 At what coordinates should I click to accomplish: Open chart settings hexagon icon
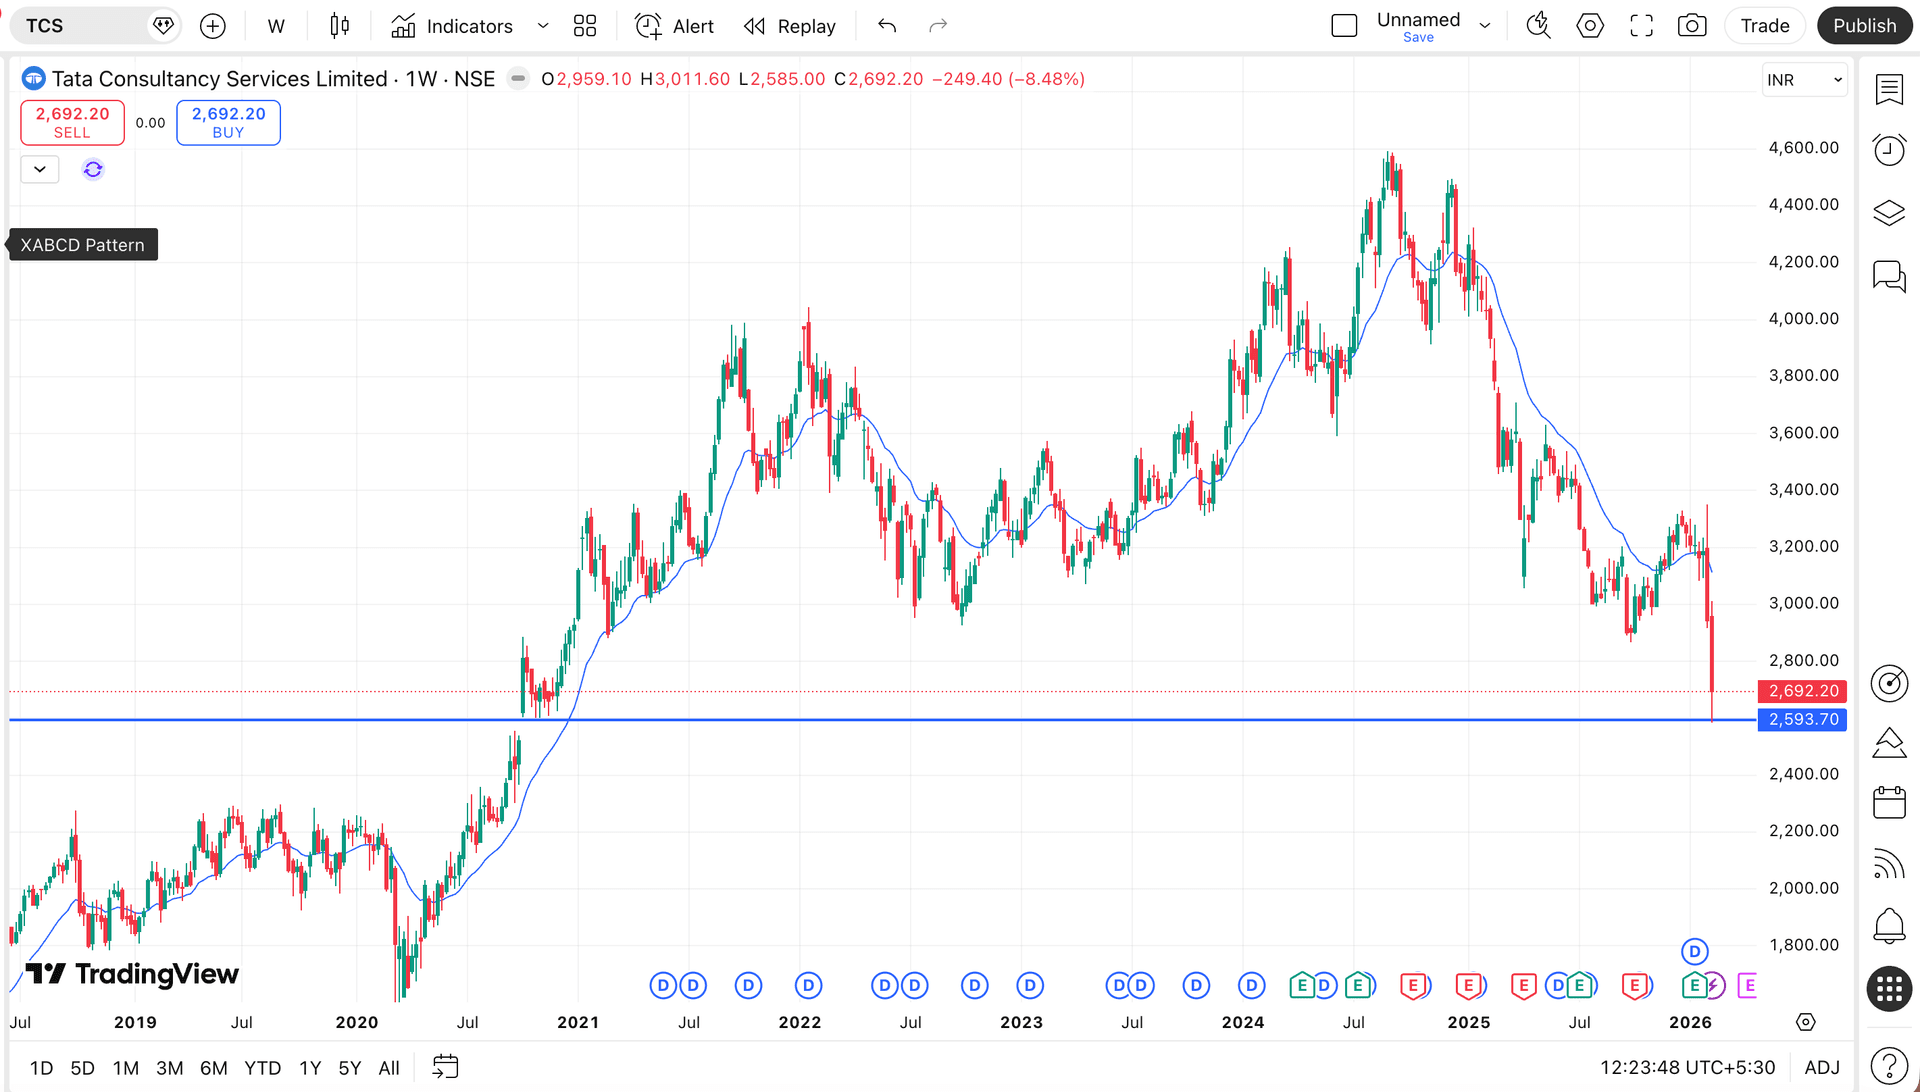(x=1590, y=26)
